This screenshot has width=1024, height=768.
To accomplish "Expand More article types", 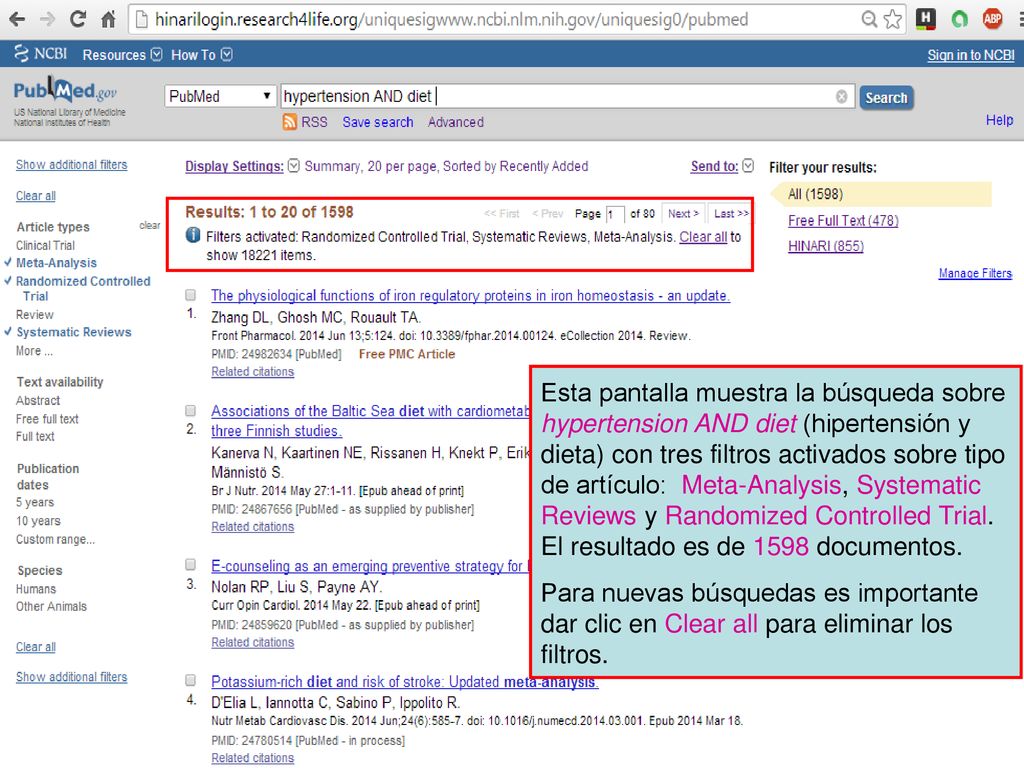I will [x=34, y=351].
